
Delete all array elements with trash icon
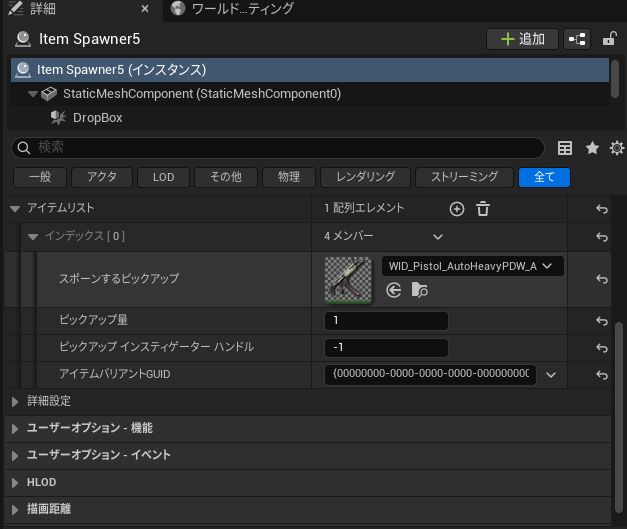(483, 209)
